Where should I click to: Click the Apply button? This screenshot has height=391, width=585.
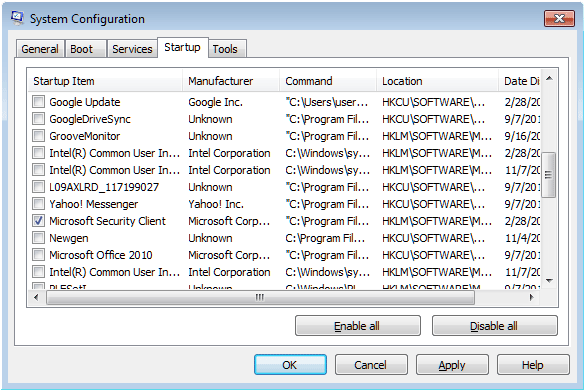click(452, 365)
